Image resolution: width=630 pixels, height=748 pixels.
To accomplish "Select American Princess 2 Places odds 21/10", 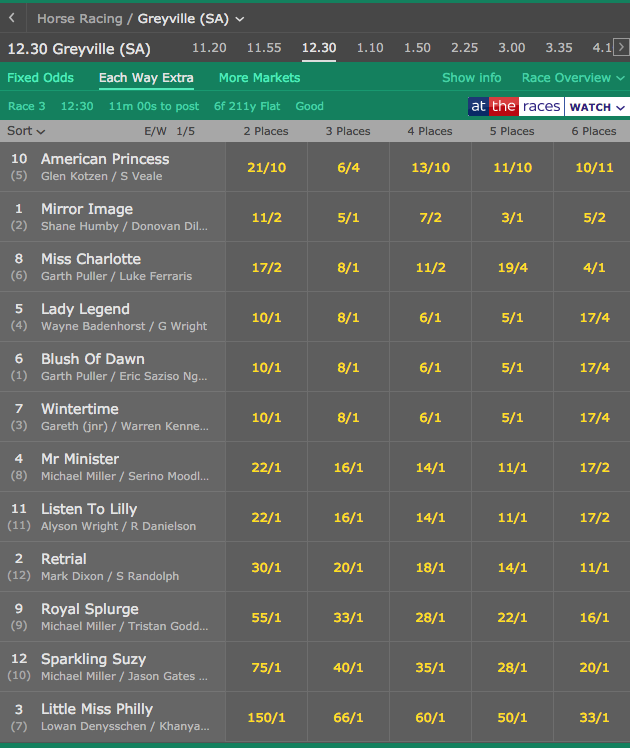I will (x=266, y=168).
